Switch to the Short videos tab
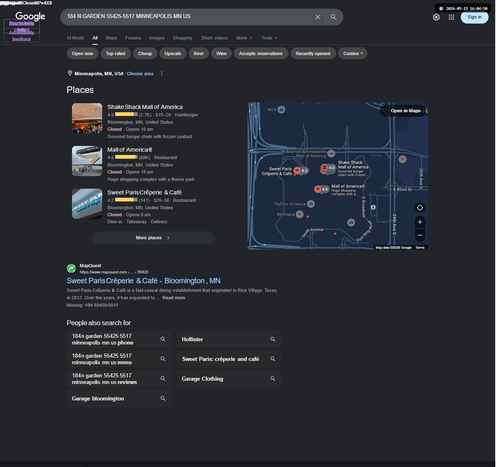The width and height of the screenshot is (500, 467). click(x=214, y=38)
